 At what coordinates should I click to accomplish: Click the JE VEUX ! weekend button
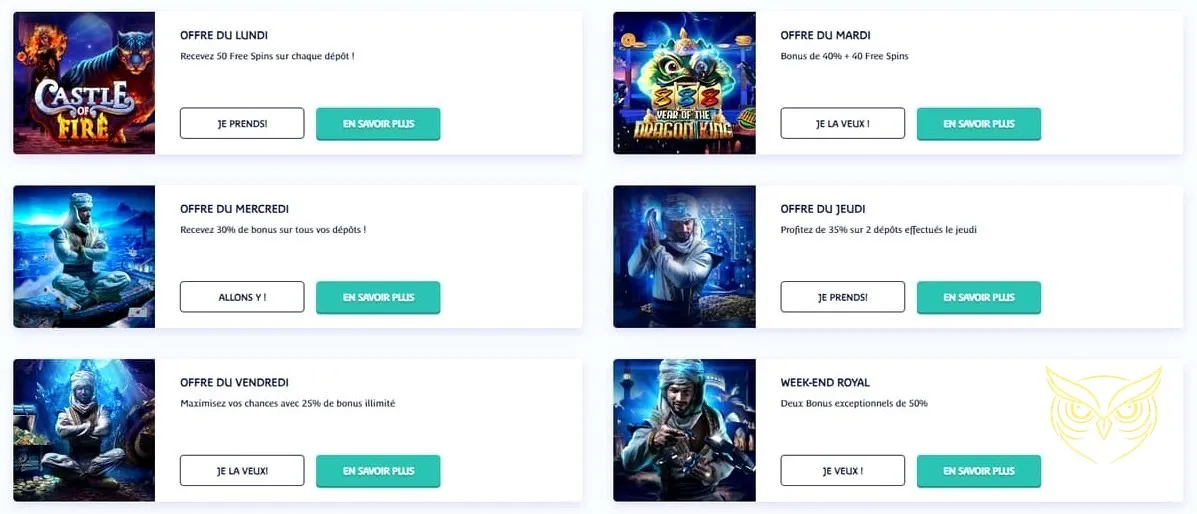tap(843, 470)
